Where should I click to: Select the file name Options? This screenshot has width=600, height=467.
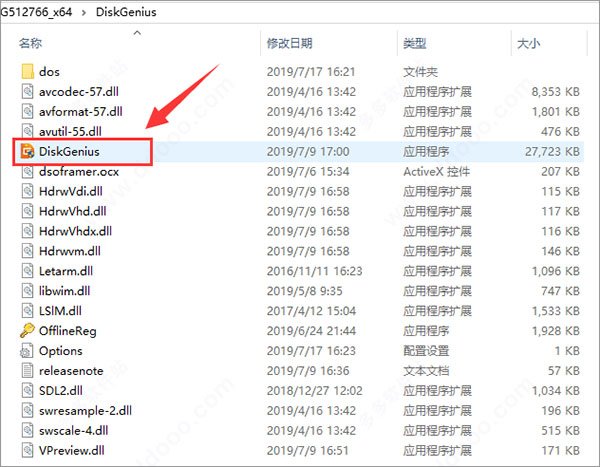pos(60,351)
